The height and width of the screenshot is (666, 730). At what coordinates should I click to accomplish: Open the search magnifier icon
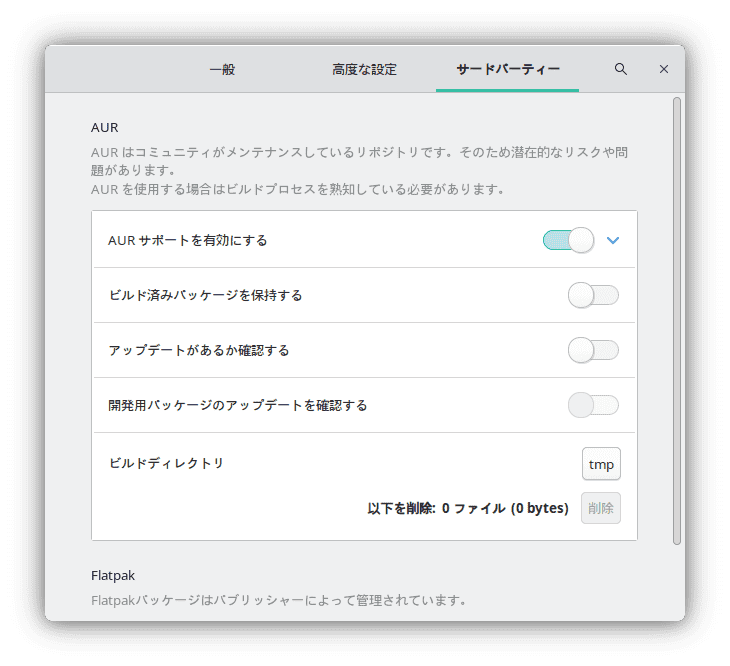coord(620,69)
